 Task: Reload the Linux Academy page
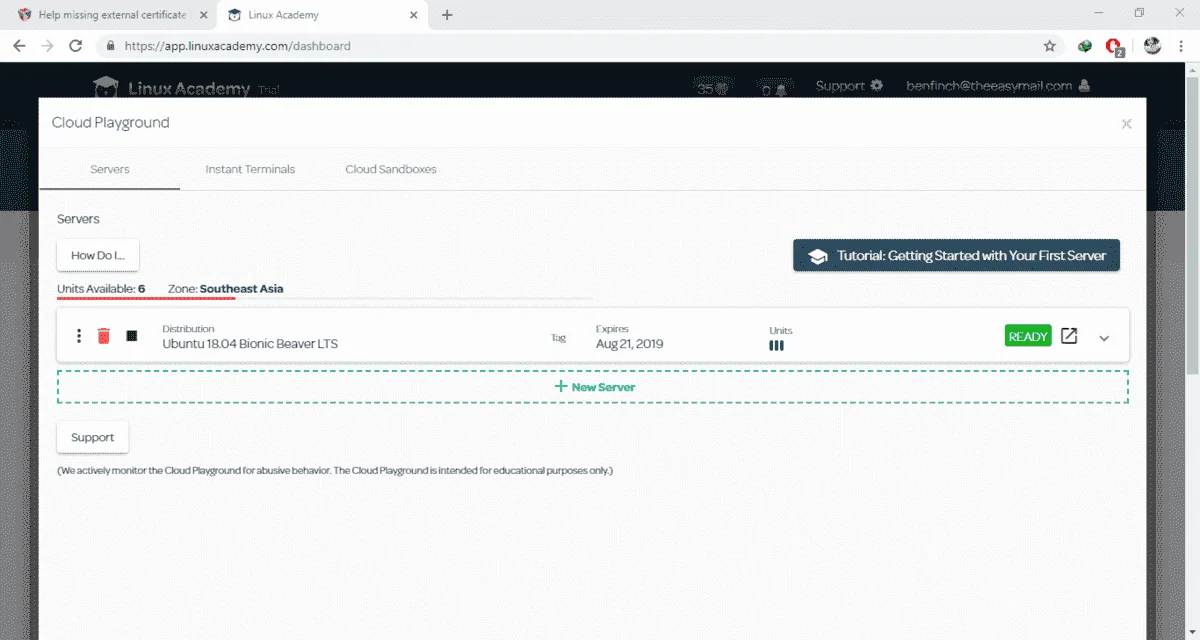tap(75, 46)
